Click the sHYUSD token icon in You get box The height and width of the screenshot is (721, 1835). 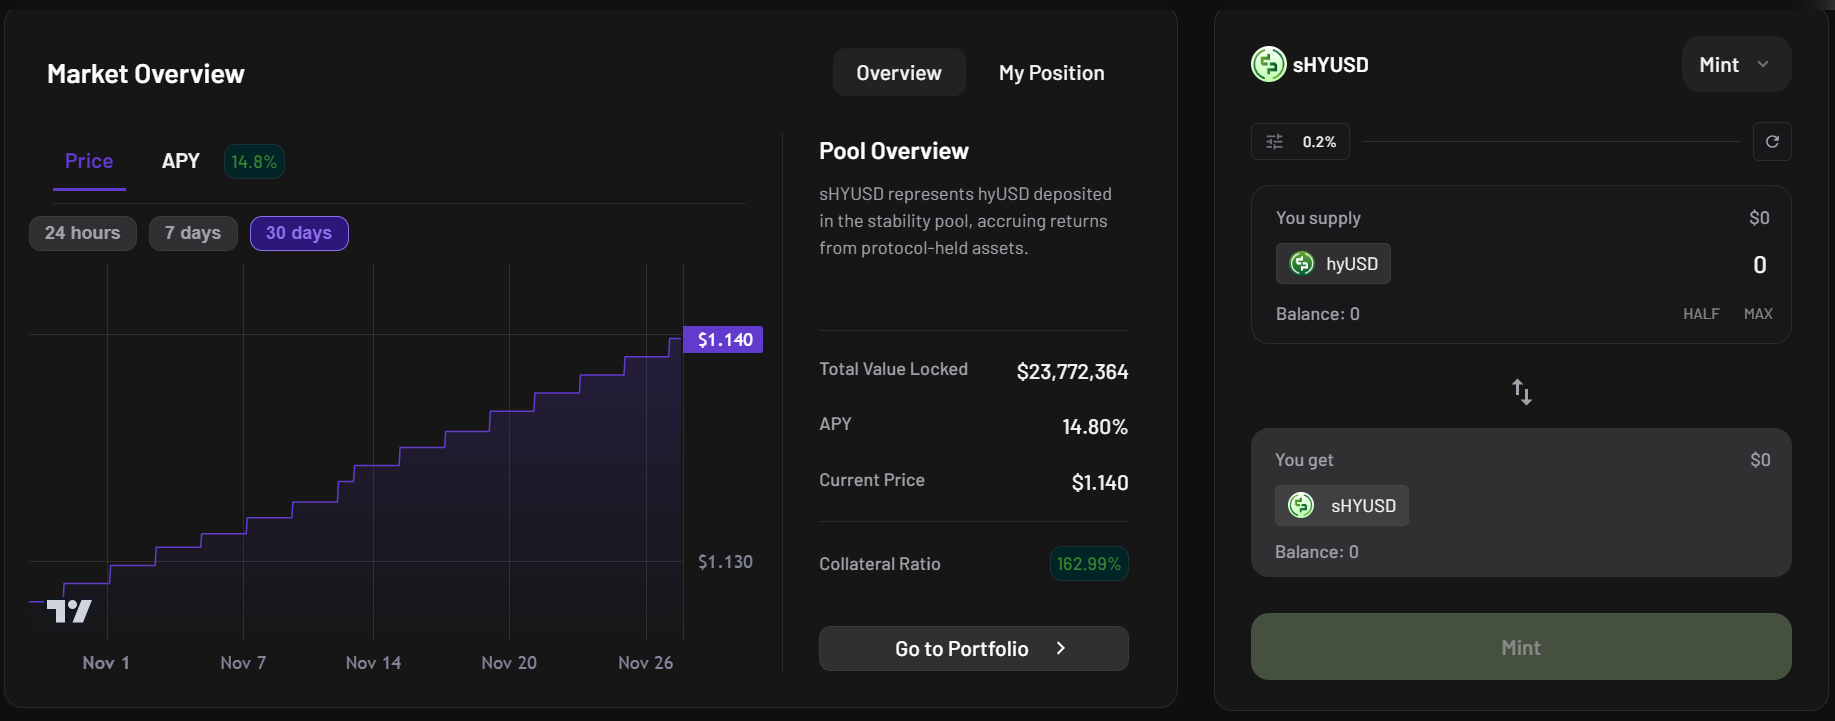1301,506
